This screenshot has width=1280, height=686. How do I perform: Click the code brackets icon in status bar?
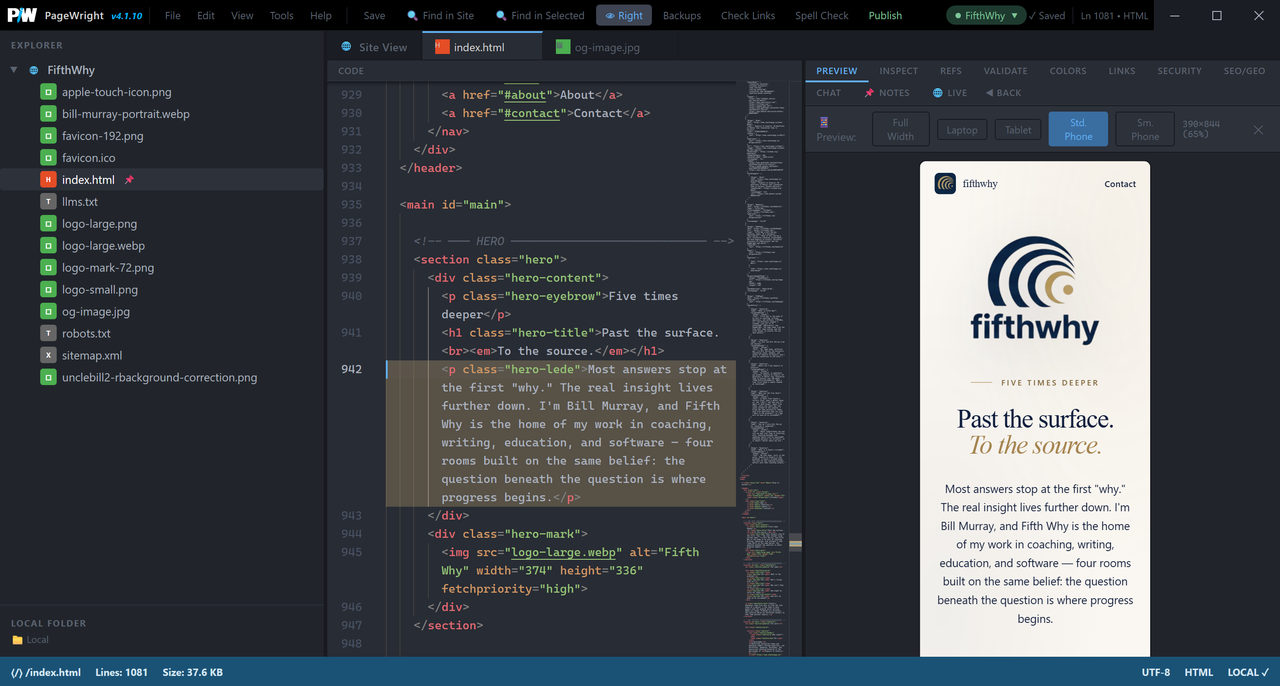click(16, 673)
